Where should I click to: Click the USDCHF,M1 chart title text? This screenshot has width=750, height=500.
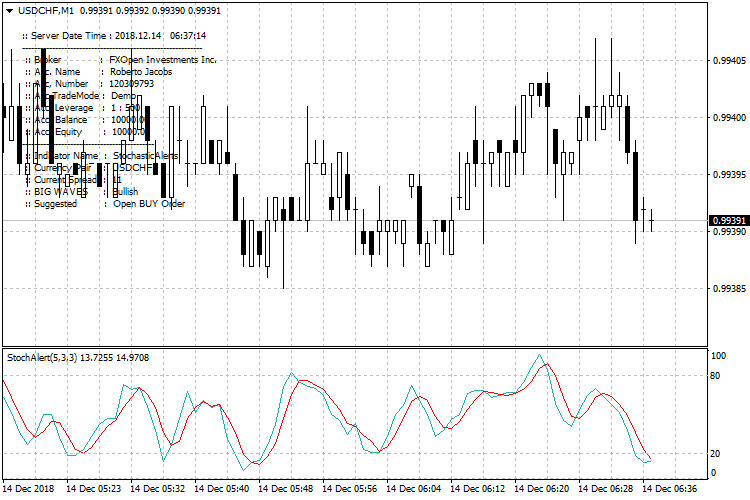coord(45,9)
